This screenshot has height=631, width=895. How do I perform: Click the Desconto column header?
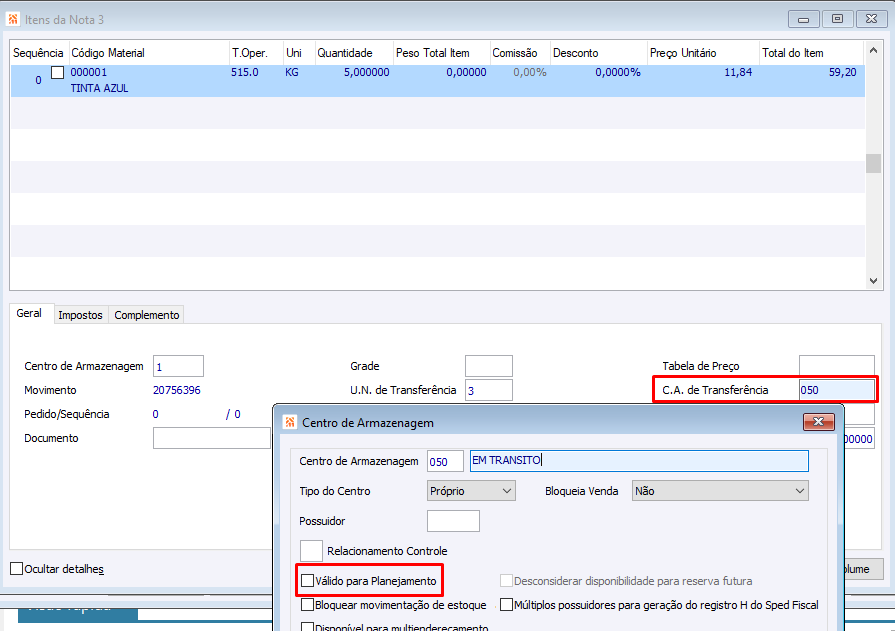point(599,53)
